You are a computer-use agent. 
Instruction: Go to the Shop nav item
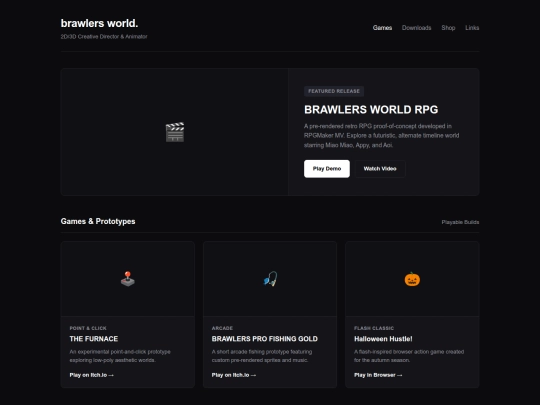[448, 28]
